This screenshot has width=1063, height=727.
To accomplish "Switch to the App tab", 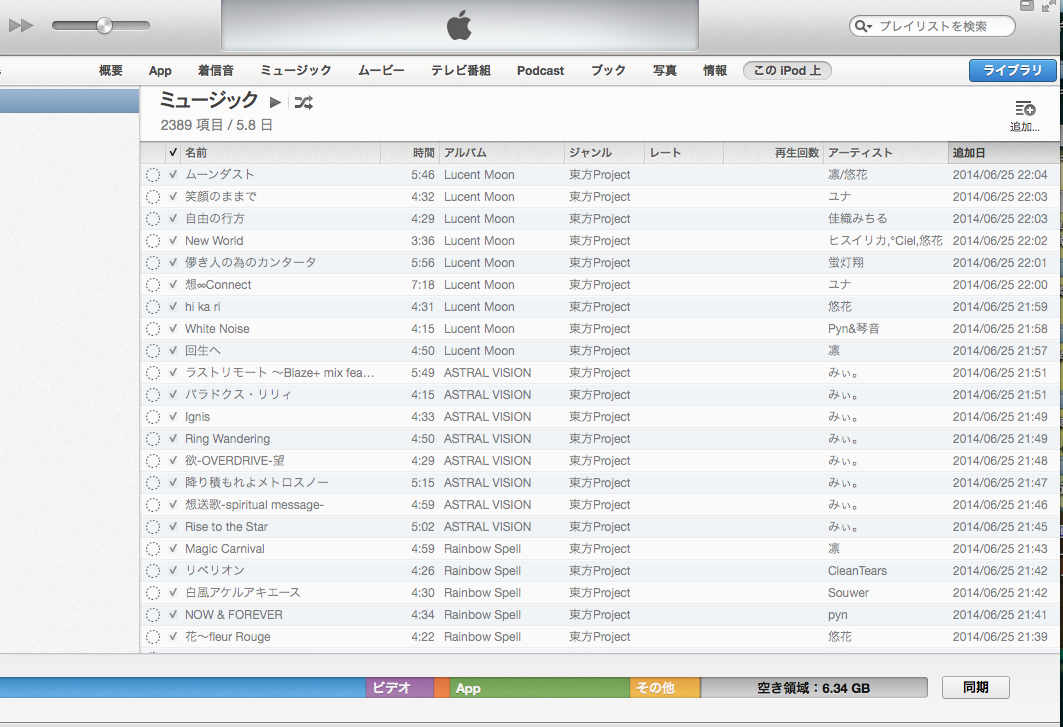I will coord(160,71).
